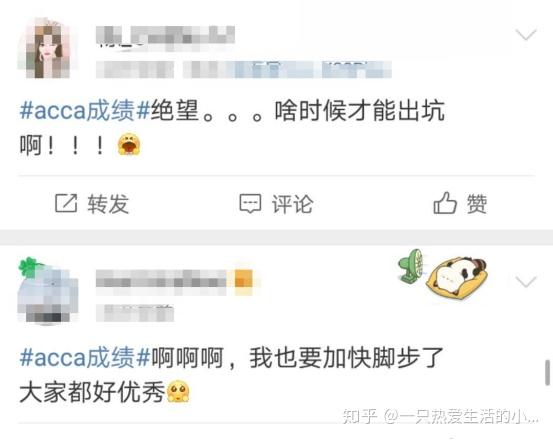Expand the second post's chevron options menu
This screenshot has width=553, height=440.
526,281
